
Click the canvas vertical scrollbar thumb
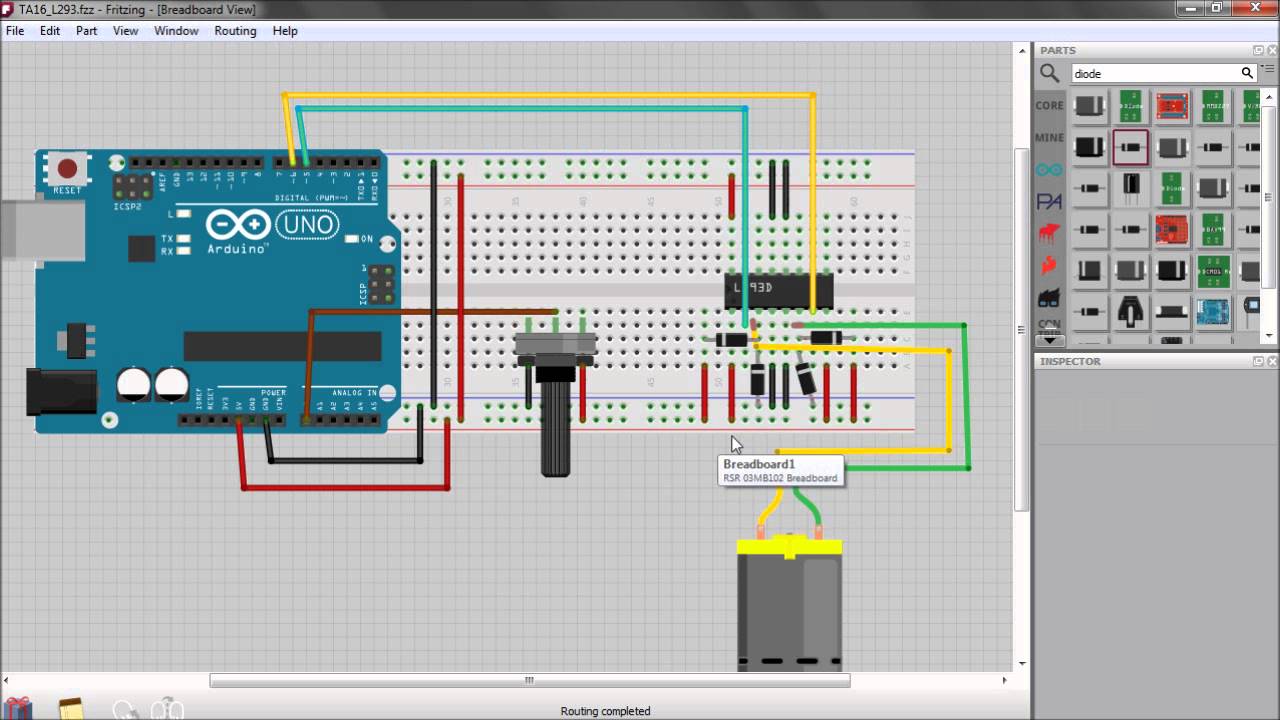1022,330
